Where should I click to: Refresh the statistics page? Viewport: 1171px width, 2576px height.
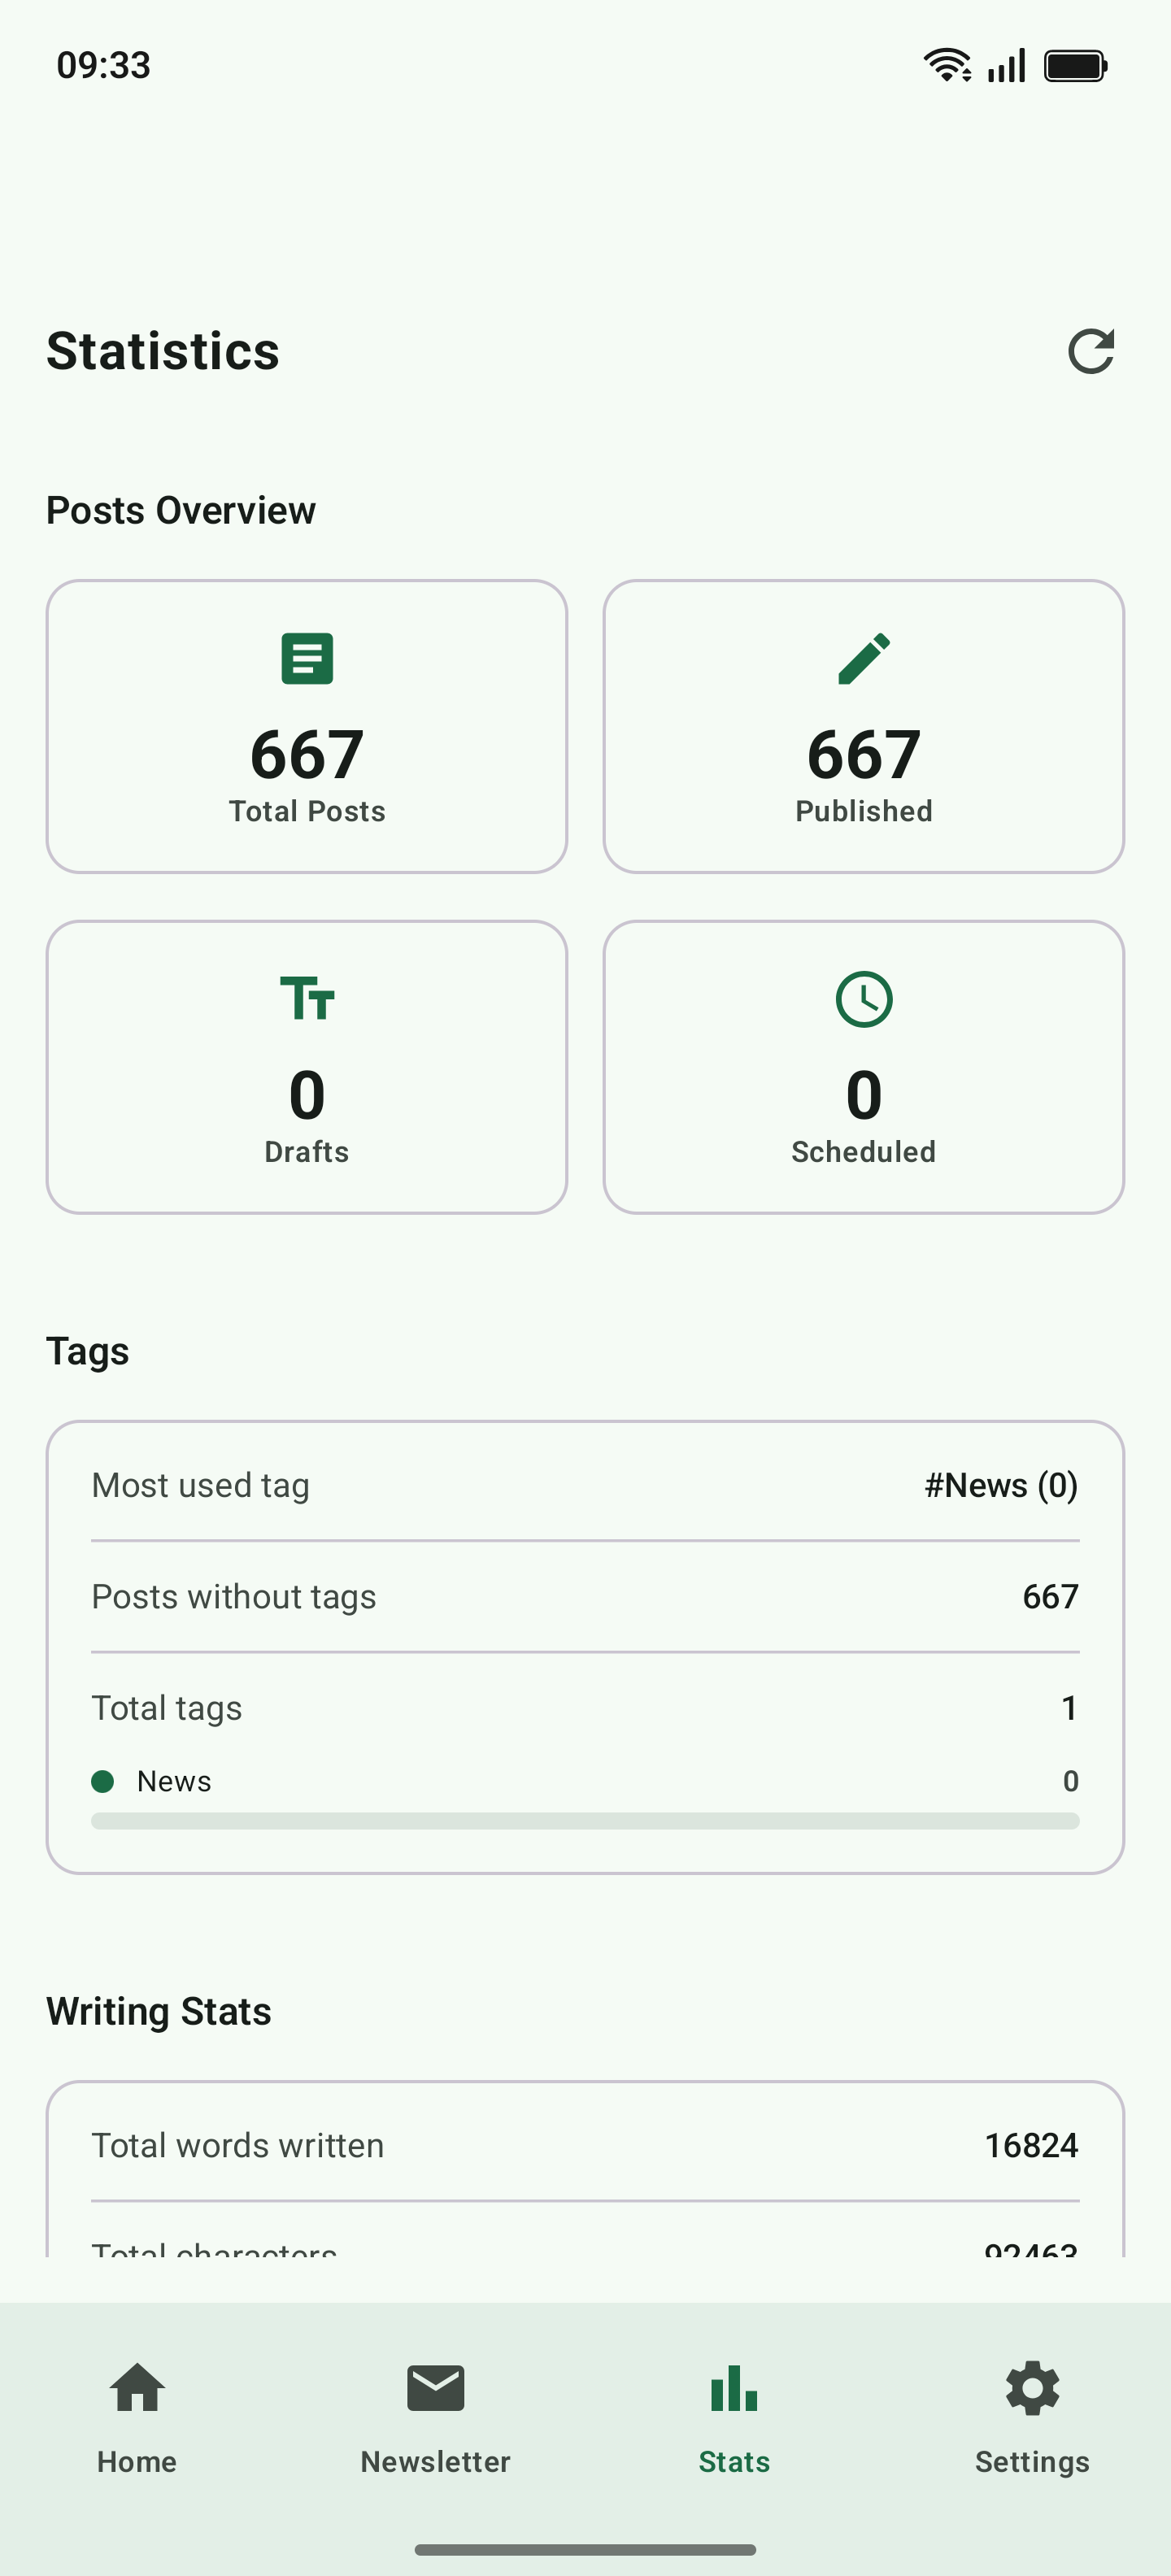click(x=1090, y=351)
